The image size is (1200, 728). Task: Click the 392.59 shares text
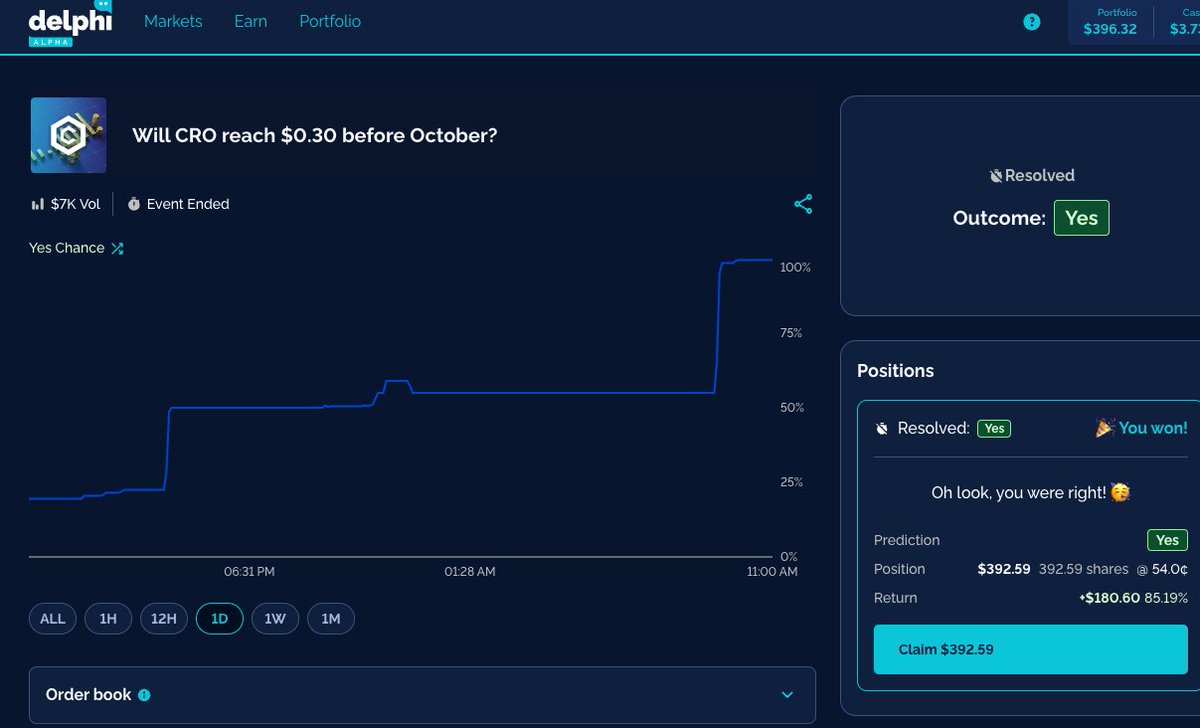[x=1083, y=569]
